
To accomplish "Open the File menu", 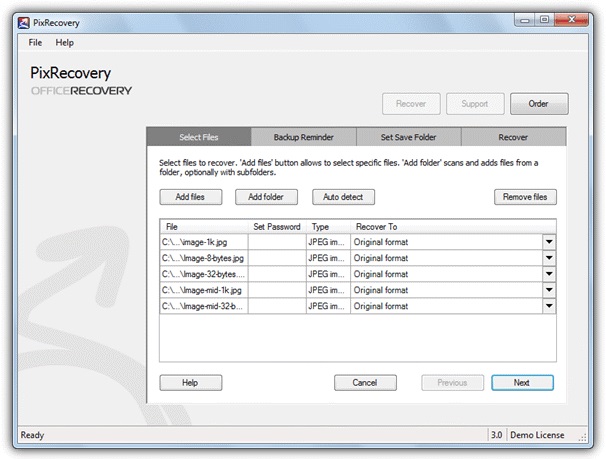I will pos(35,43).
